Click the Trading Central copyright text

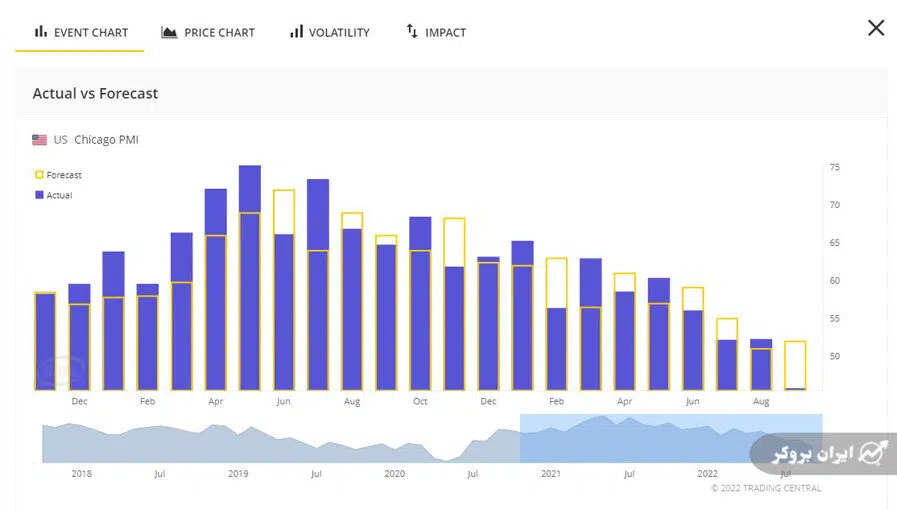(766, 488)
